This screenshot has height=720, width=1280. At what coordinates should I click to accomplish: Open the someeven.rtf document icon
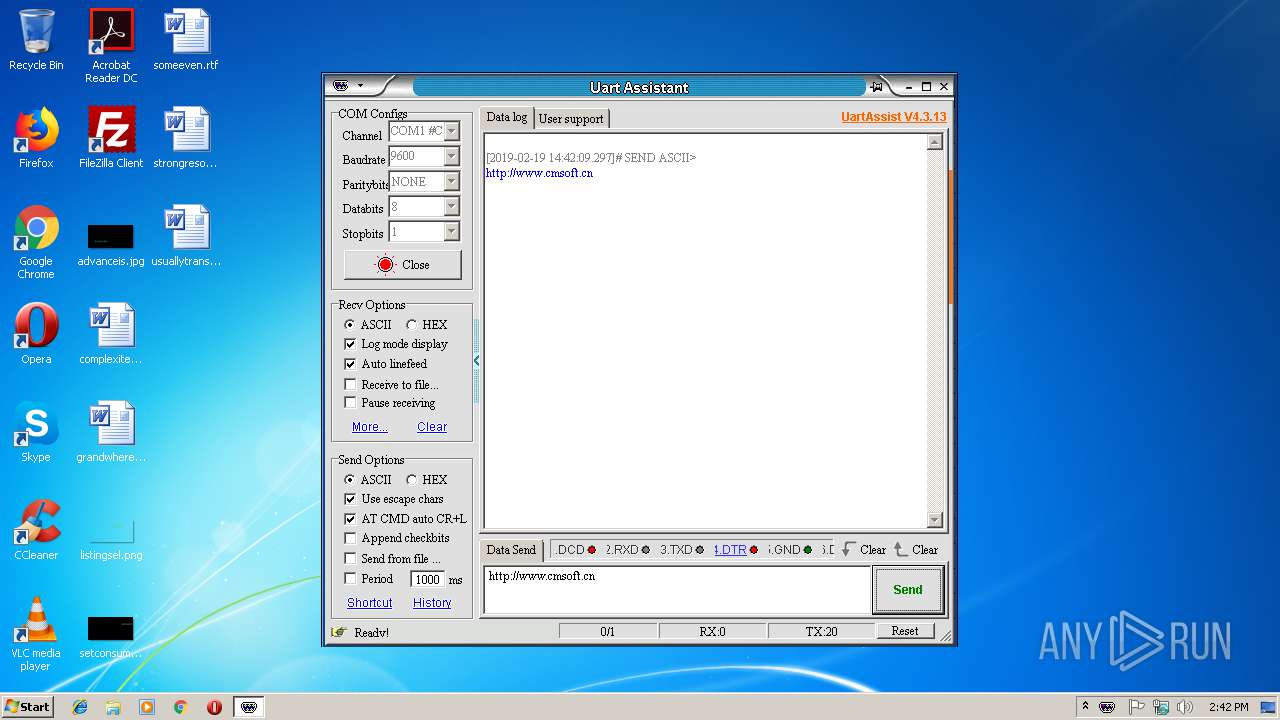click(x=186, y=40)
